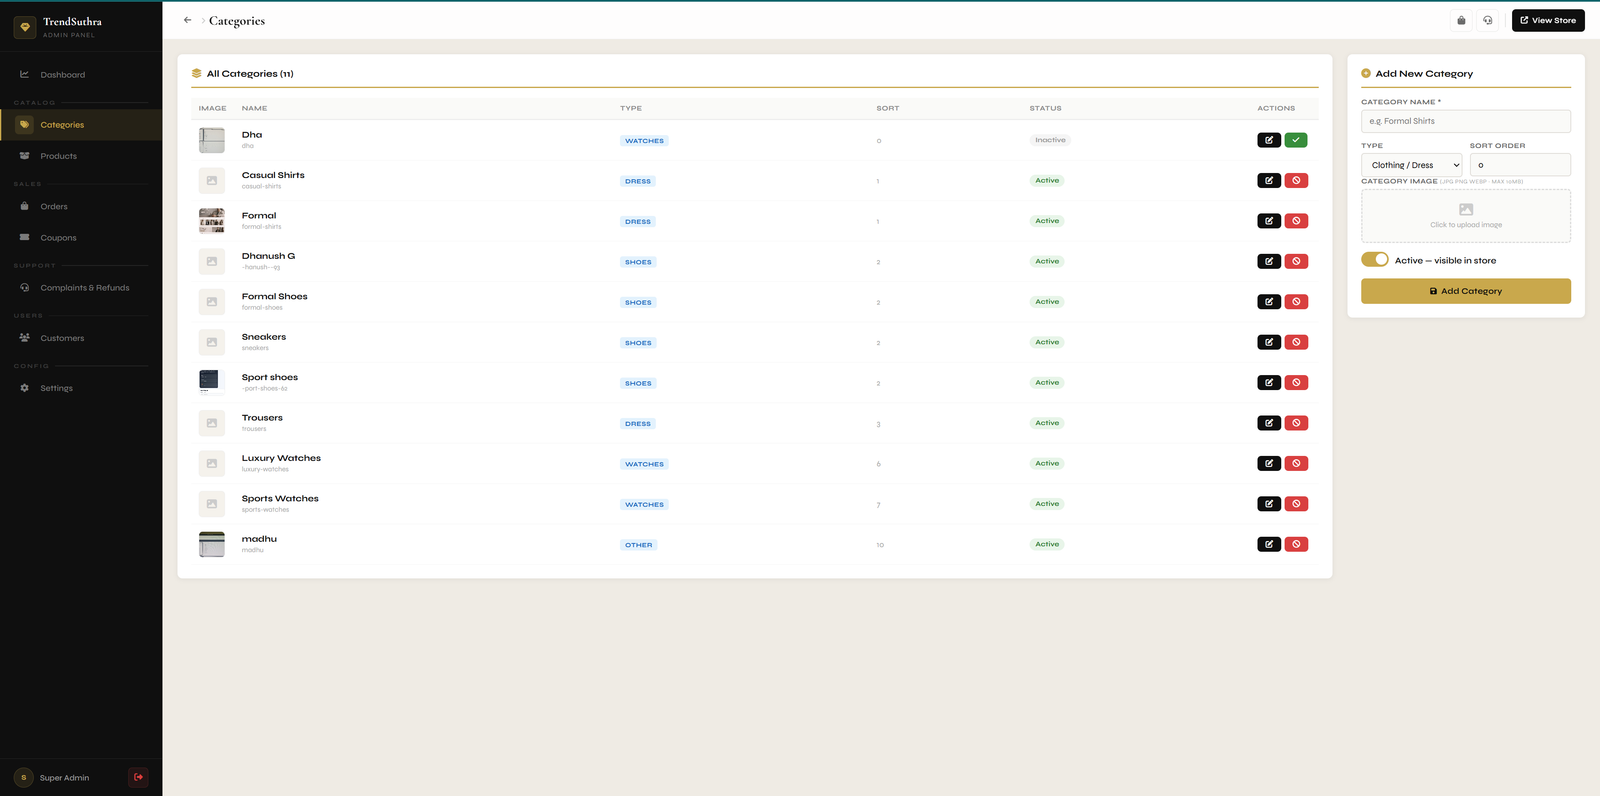Disable the Formal category
Viewport: 1600px width, 796px height.
(1296, 221)
